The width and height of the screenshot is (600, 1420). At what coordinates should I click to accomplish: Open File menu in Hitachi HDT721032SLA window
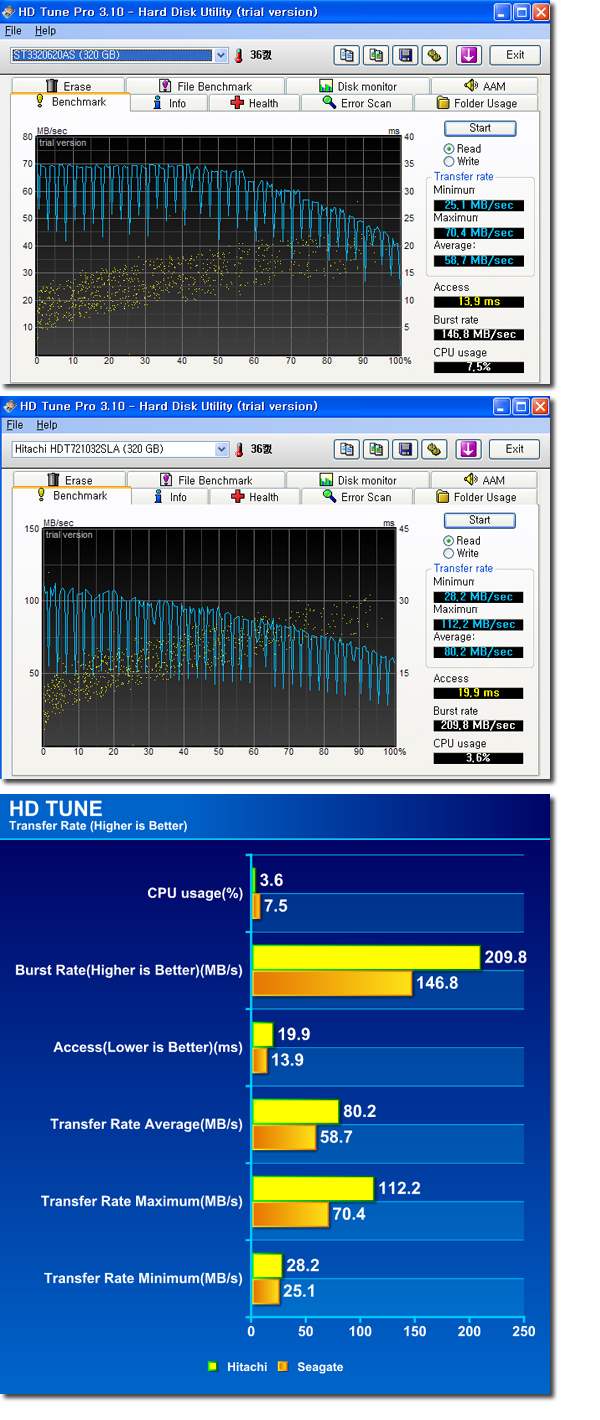tap(13, 425)
